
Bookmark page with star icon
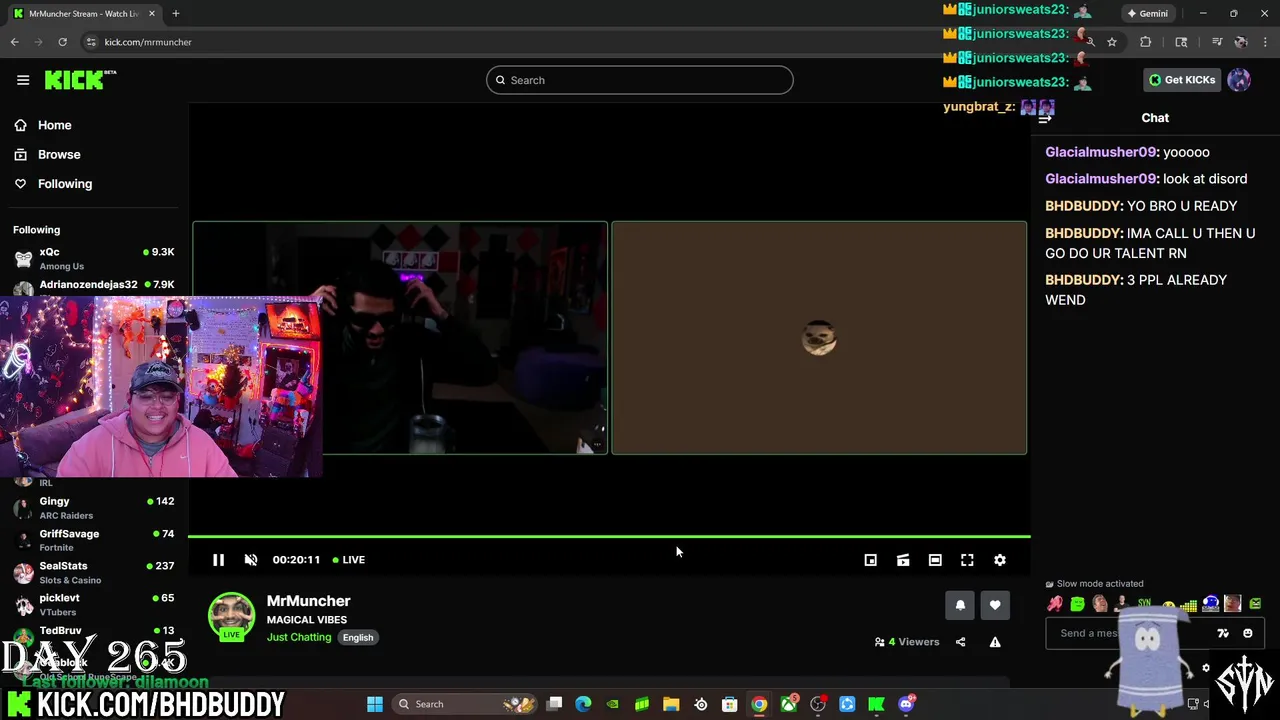click(1111, 42)
